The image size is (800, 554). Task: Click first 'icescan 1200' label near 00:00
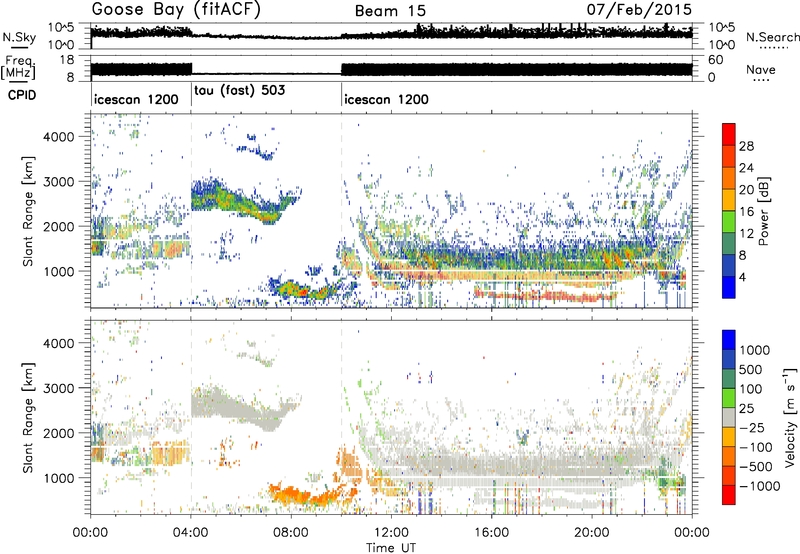point(136,99)
